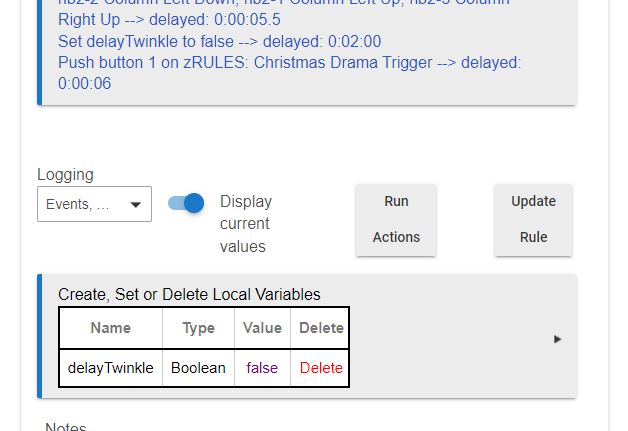This screenshot has height=431, width=628.
Task: Click the false value of delayTwinkle
Action: 262,367
